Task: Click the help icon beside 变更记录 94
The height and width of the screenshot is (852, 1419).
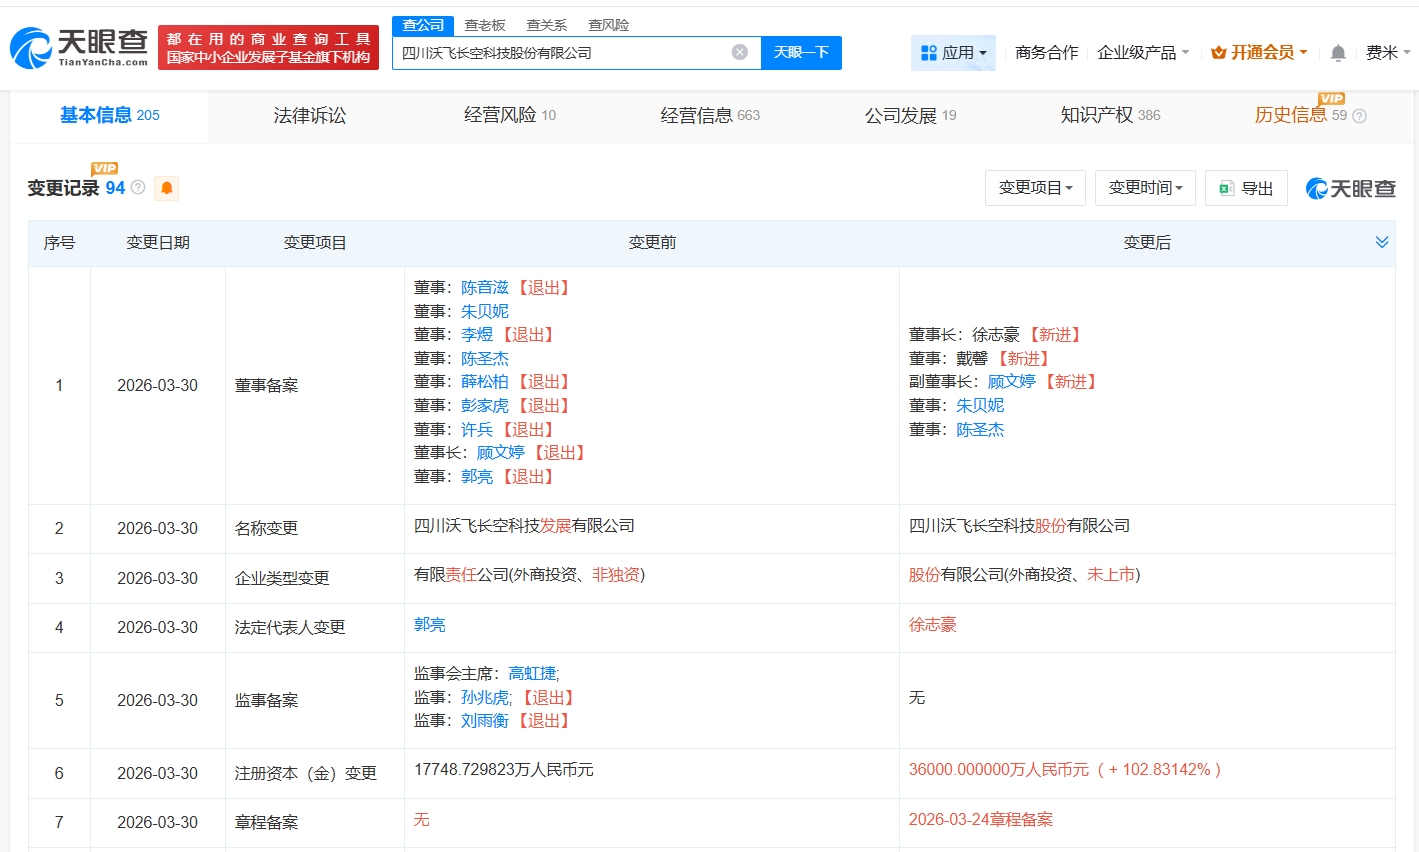Action: (x=138, y=187)
